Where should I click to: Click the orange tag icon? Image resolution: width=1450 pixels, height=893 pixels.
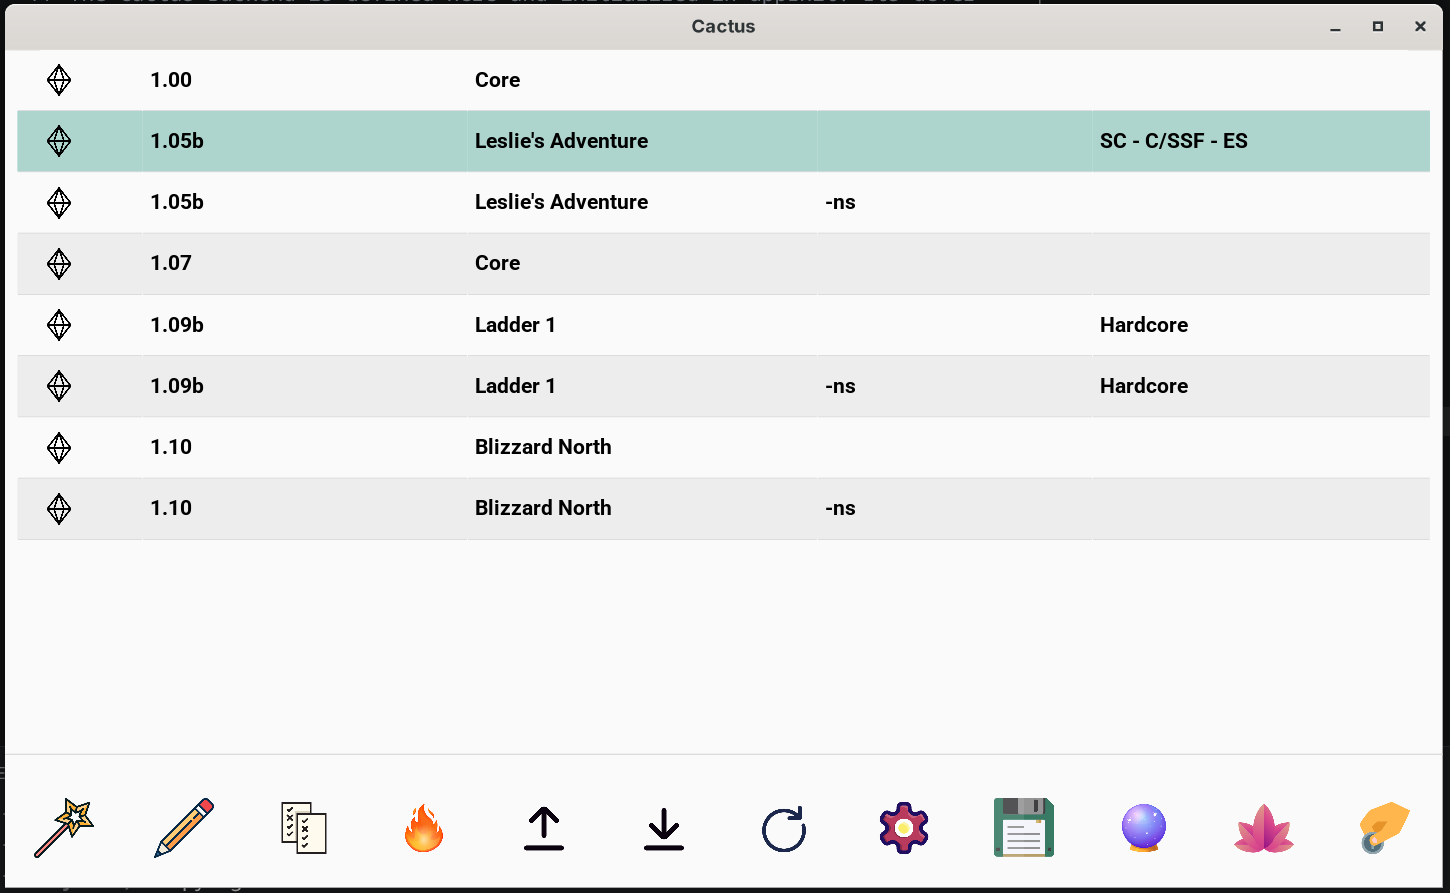click(1384, 828)
